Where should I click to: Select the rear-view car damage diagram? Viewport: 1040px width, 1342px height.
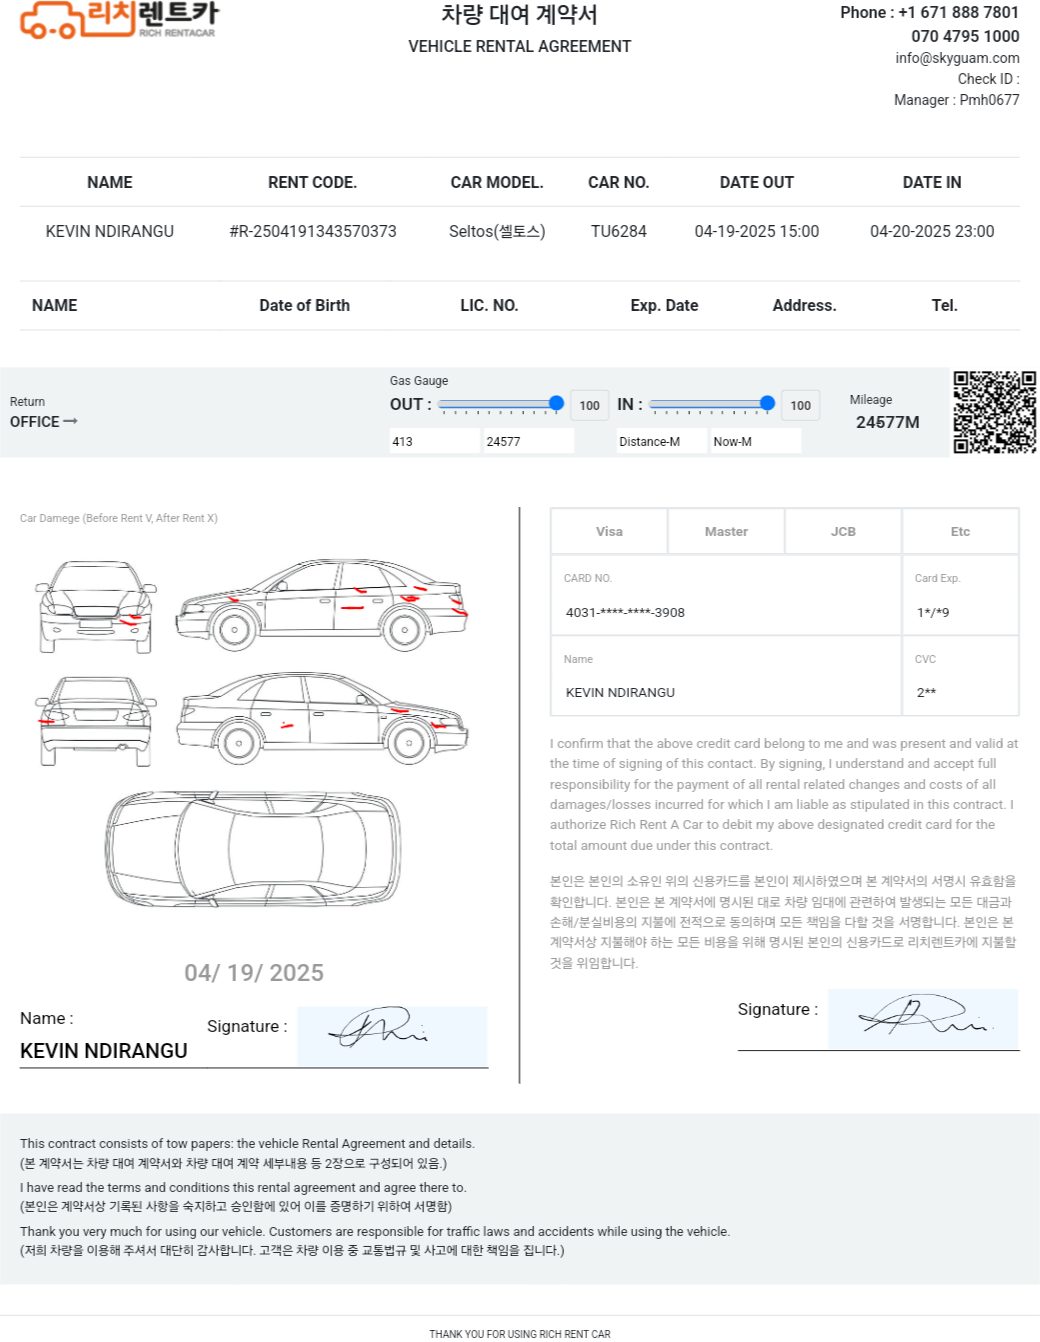96,721
